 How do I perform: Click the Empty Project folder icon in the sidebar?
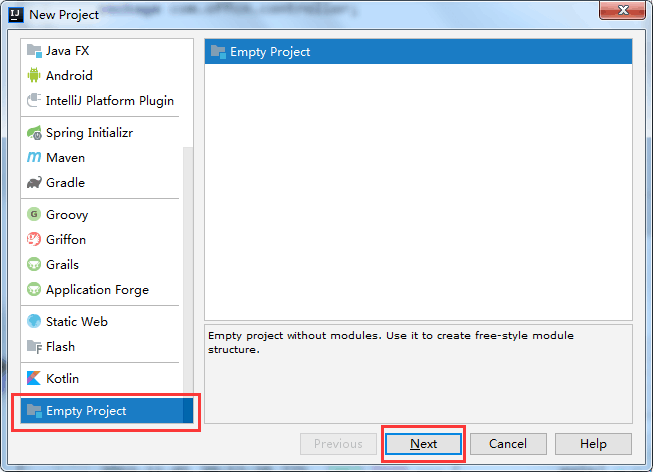click(x=34, y=411)
